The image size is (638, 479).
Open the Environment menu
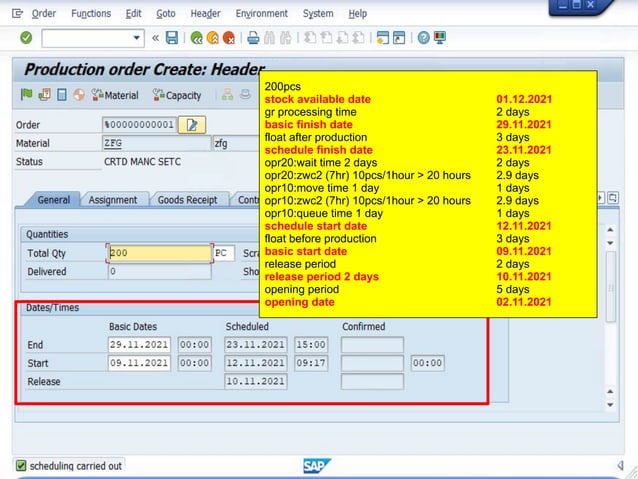[261, 13]
